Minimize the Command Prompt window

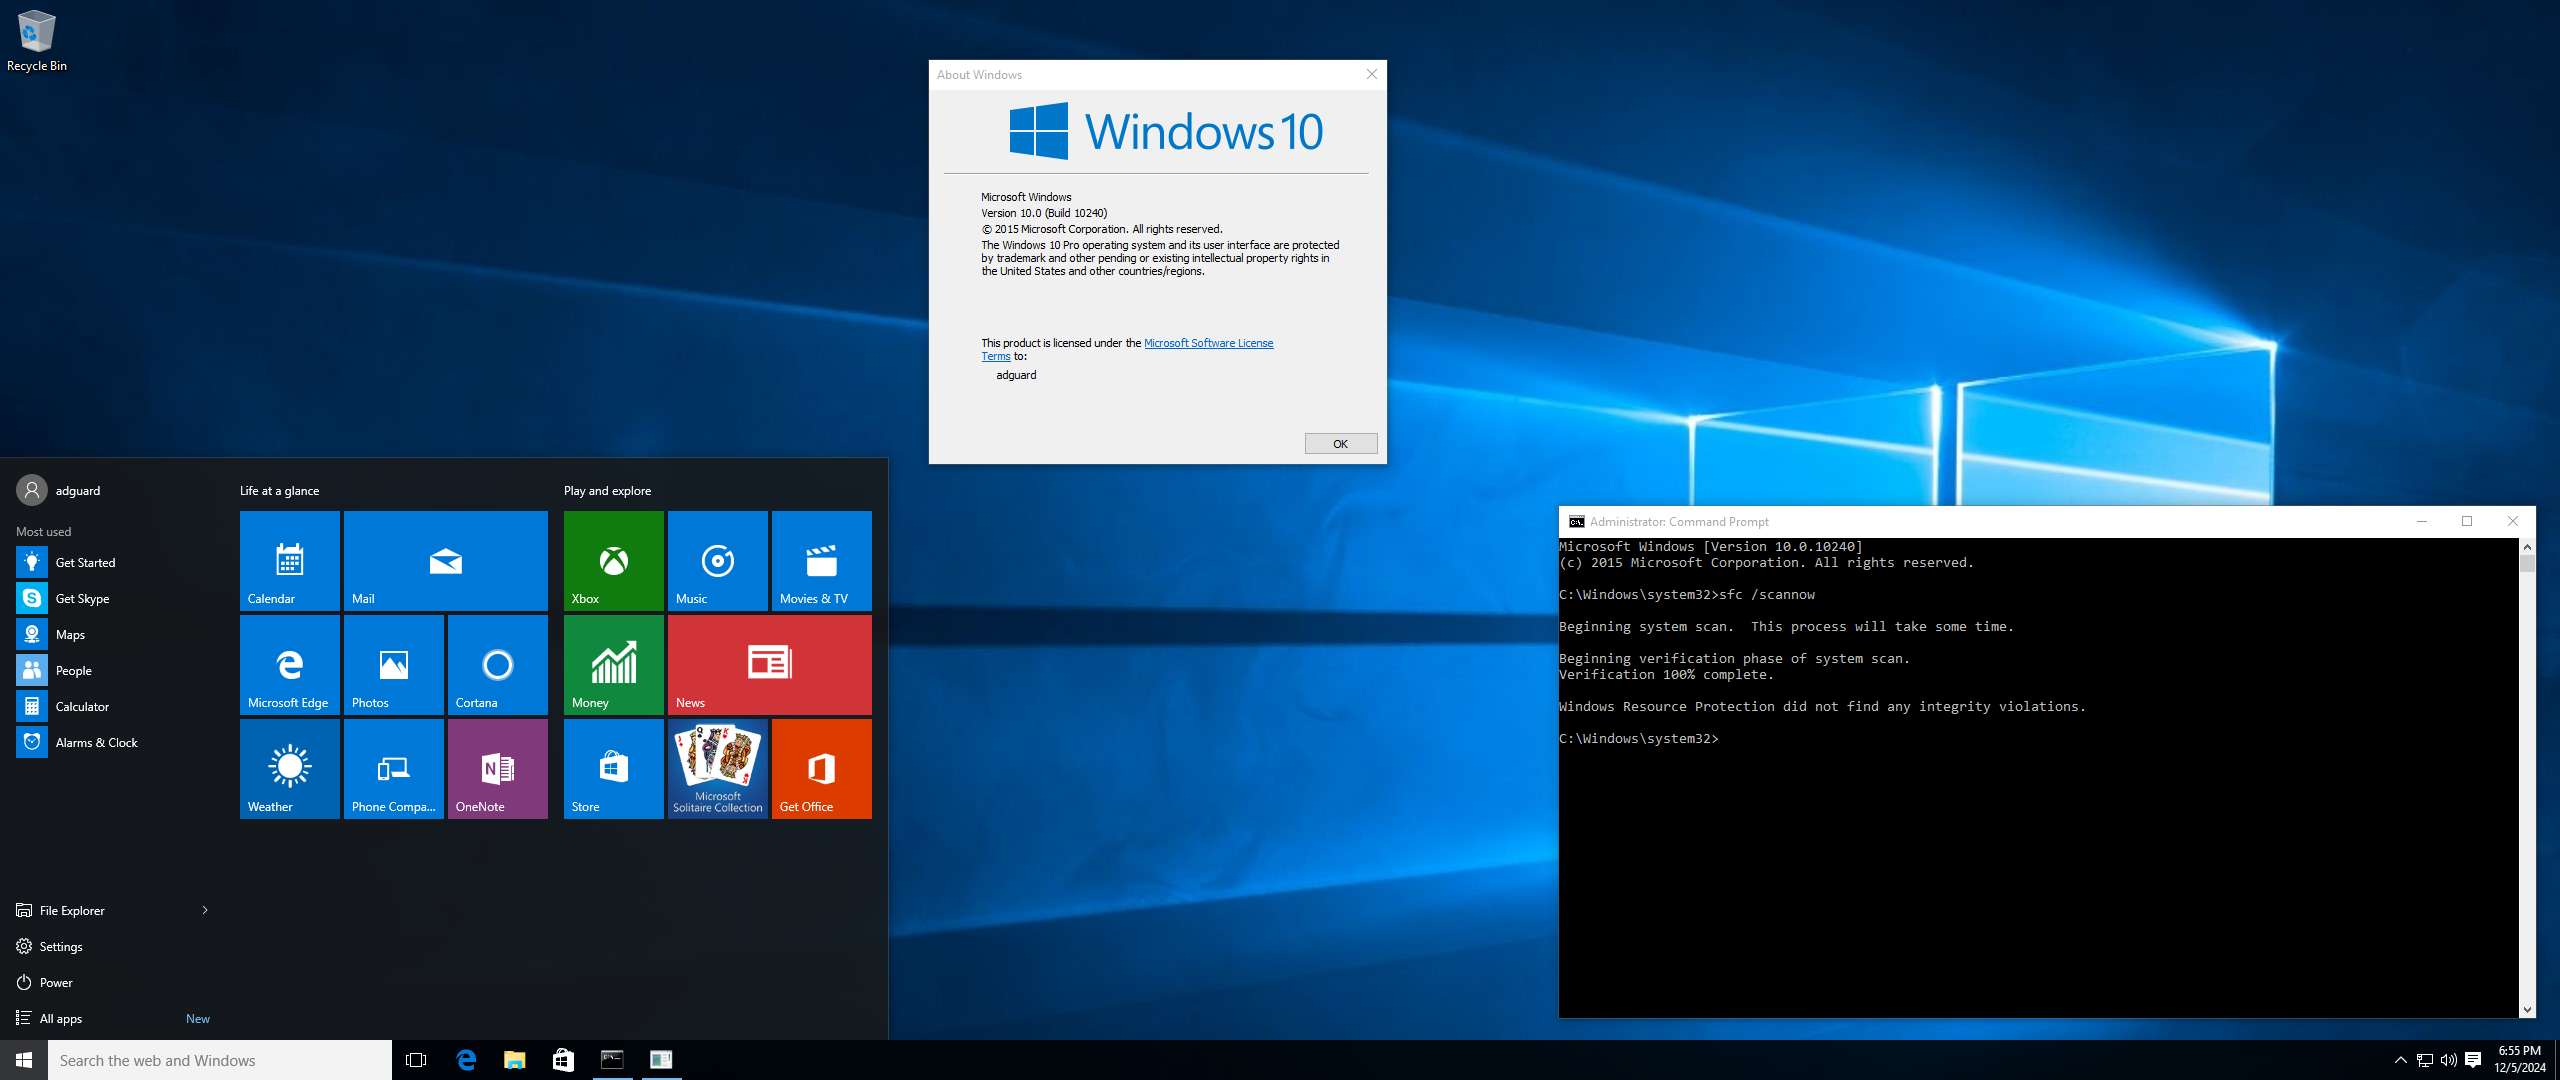[x=2422, y=521]
